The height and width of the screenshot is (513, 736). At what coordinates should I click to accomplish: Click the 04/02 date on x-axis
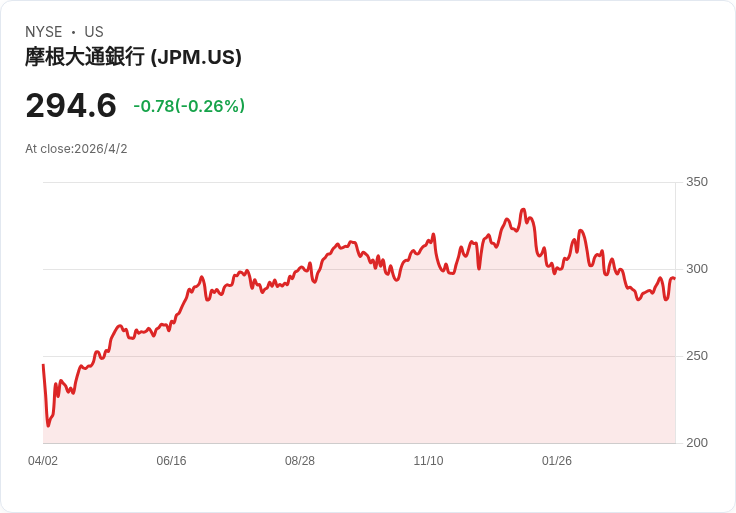[43, 461]
